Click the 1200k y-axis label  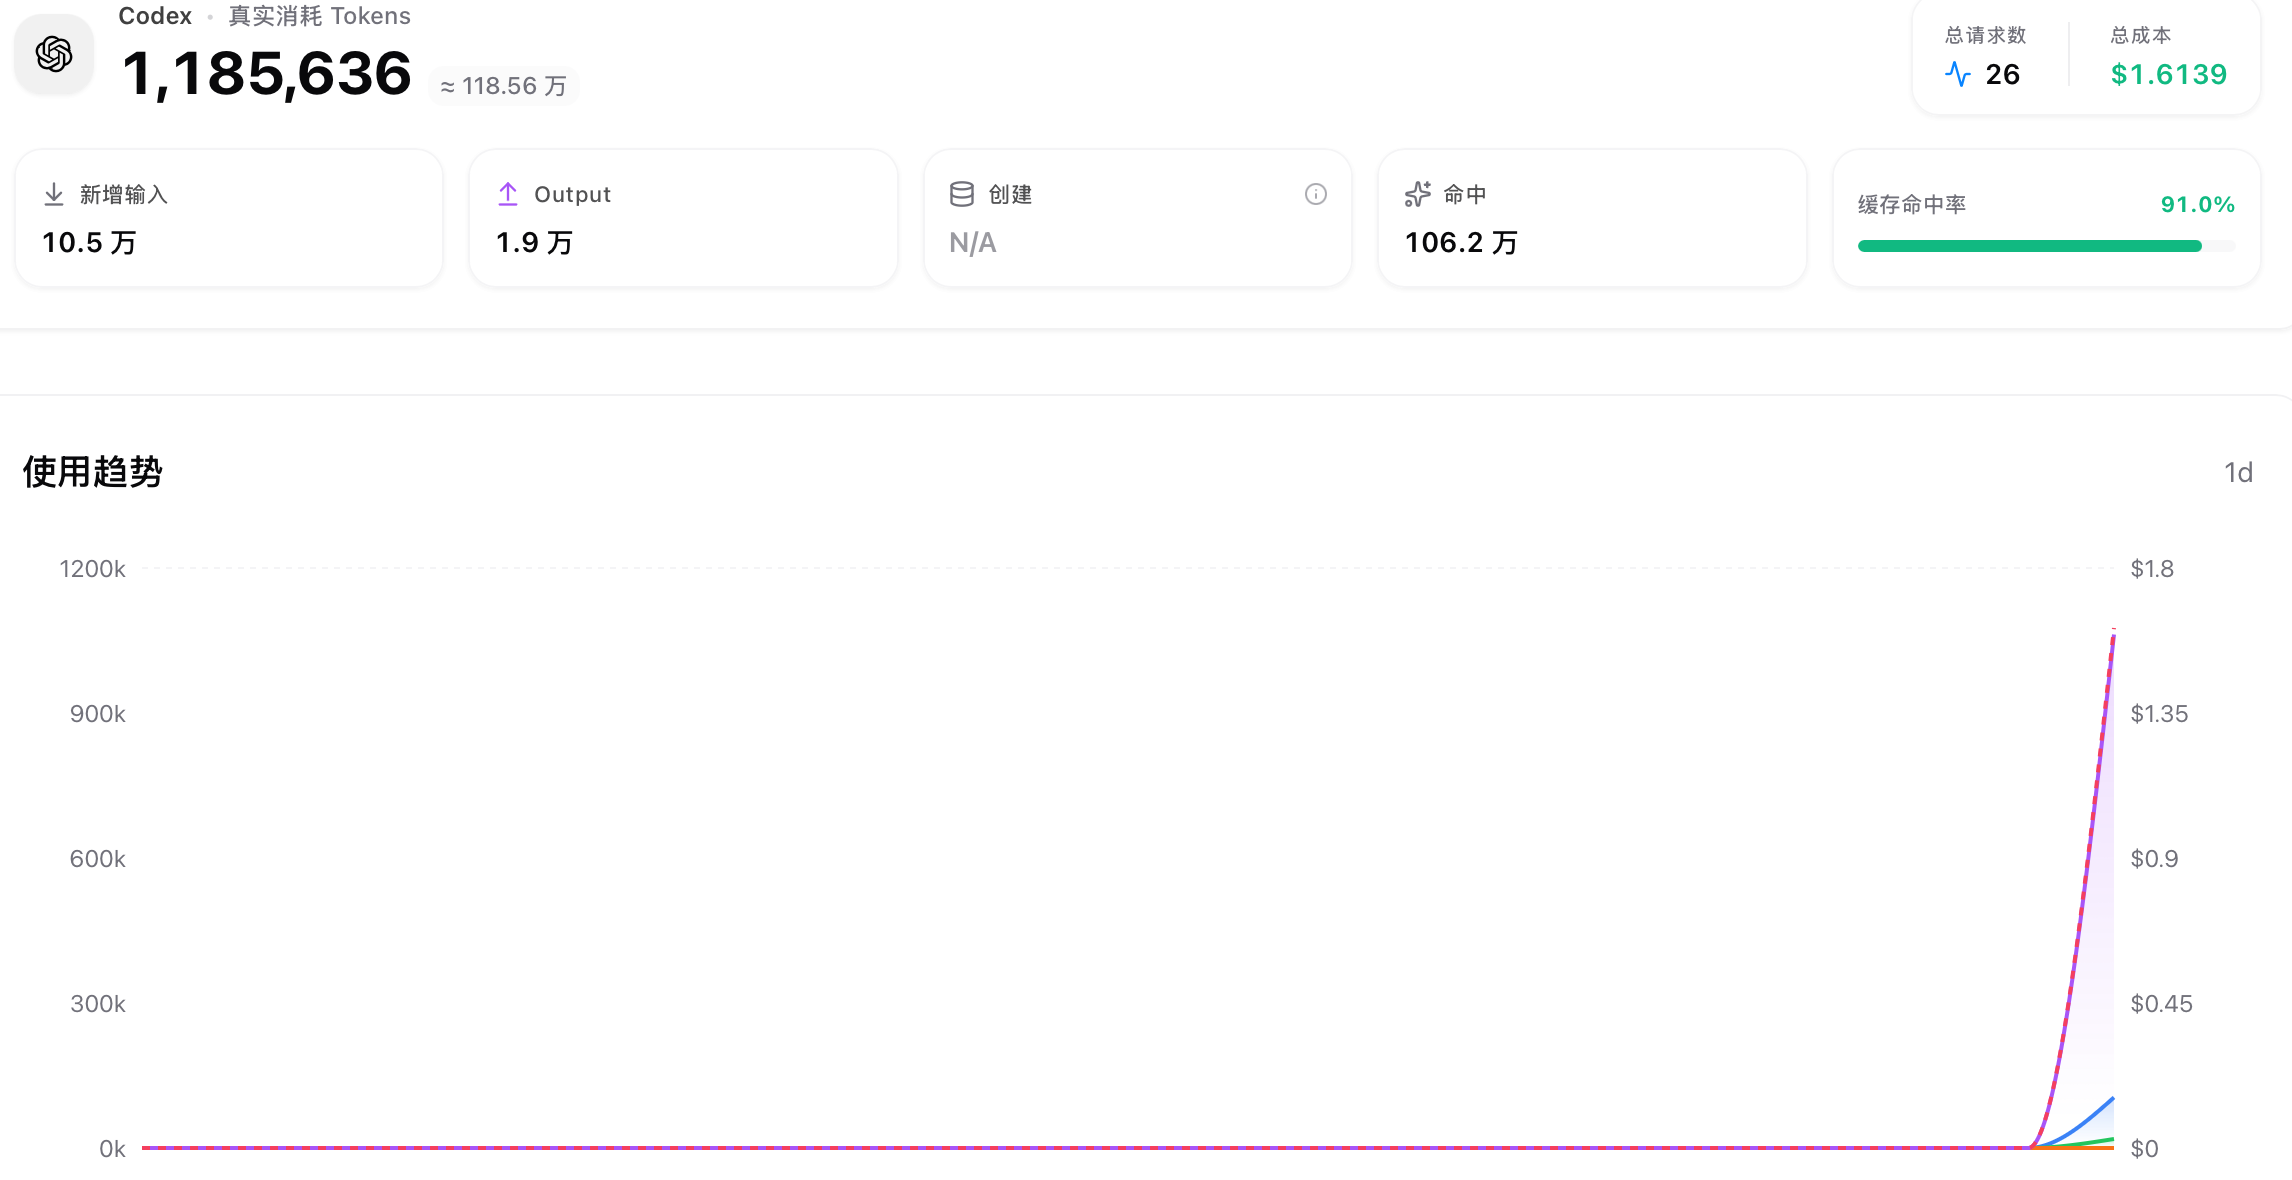click(92, 569)
